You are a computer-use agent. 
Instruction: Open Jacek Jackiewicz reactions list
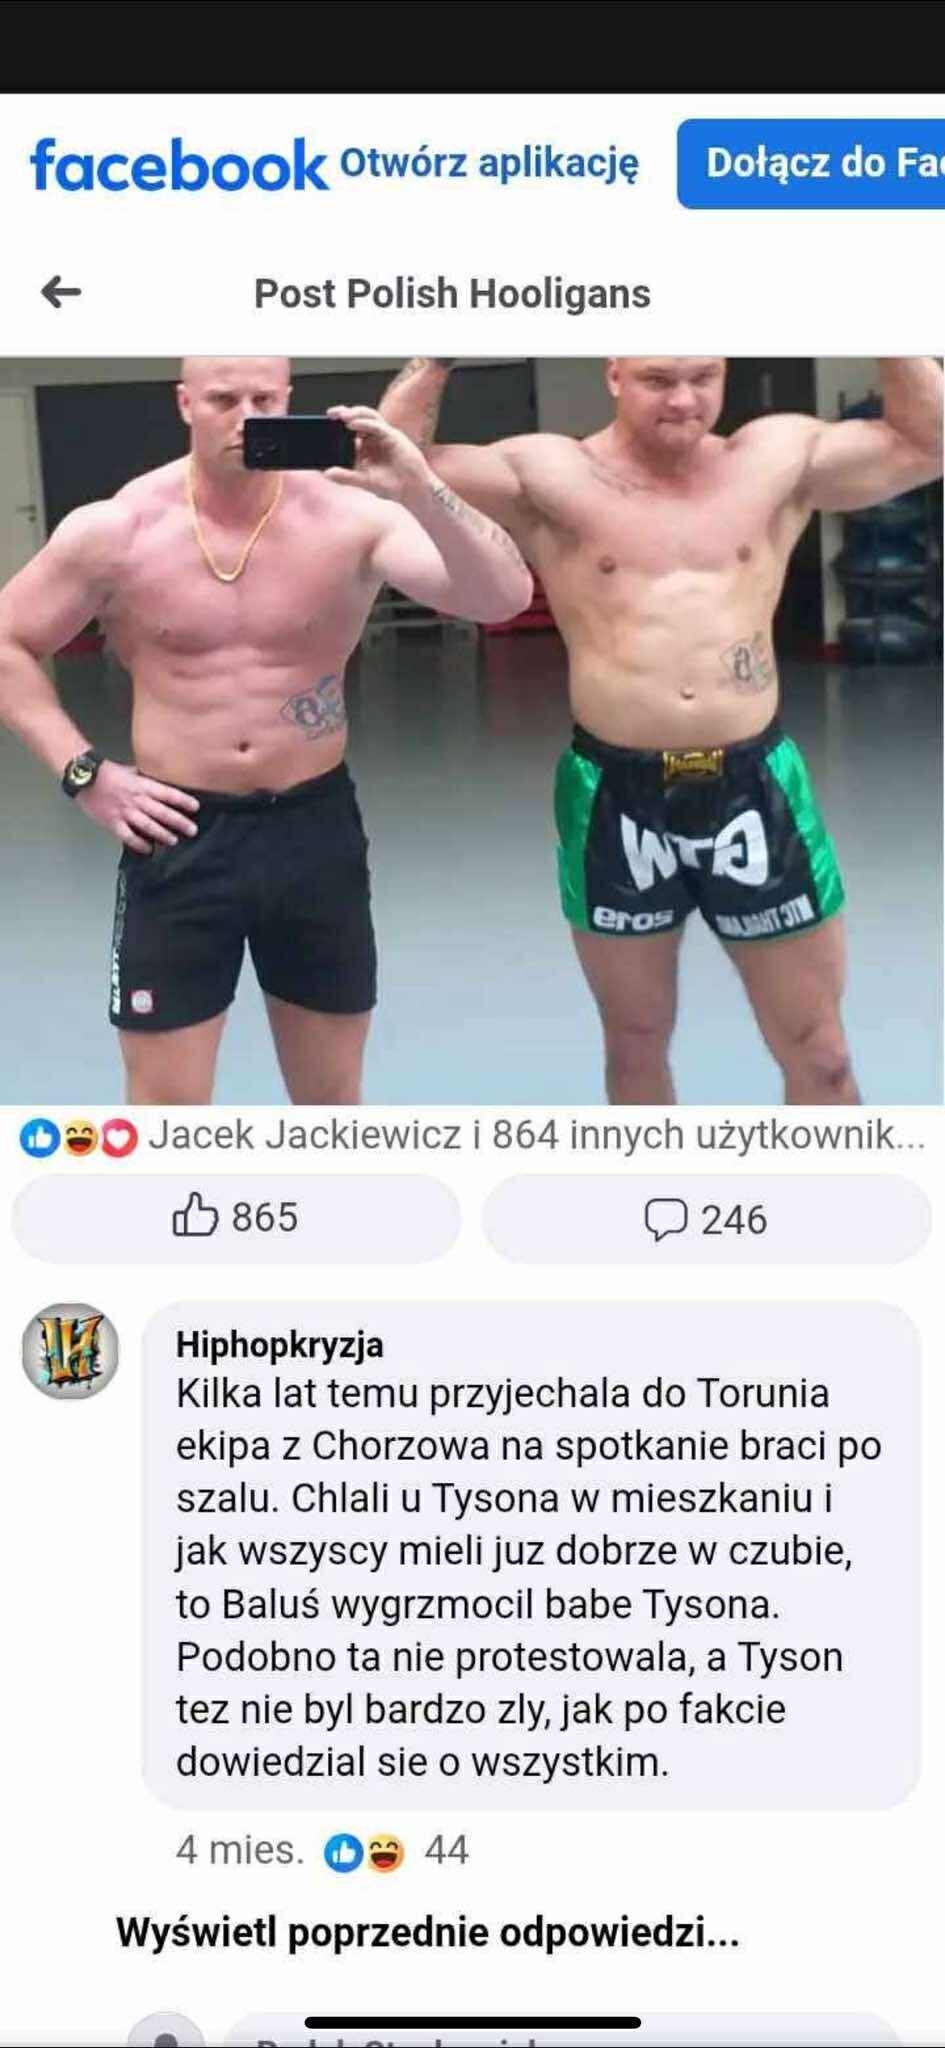point(536,1136)
